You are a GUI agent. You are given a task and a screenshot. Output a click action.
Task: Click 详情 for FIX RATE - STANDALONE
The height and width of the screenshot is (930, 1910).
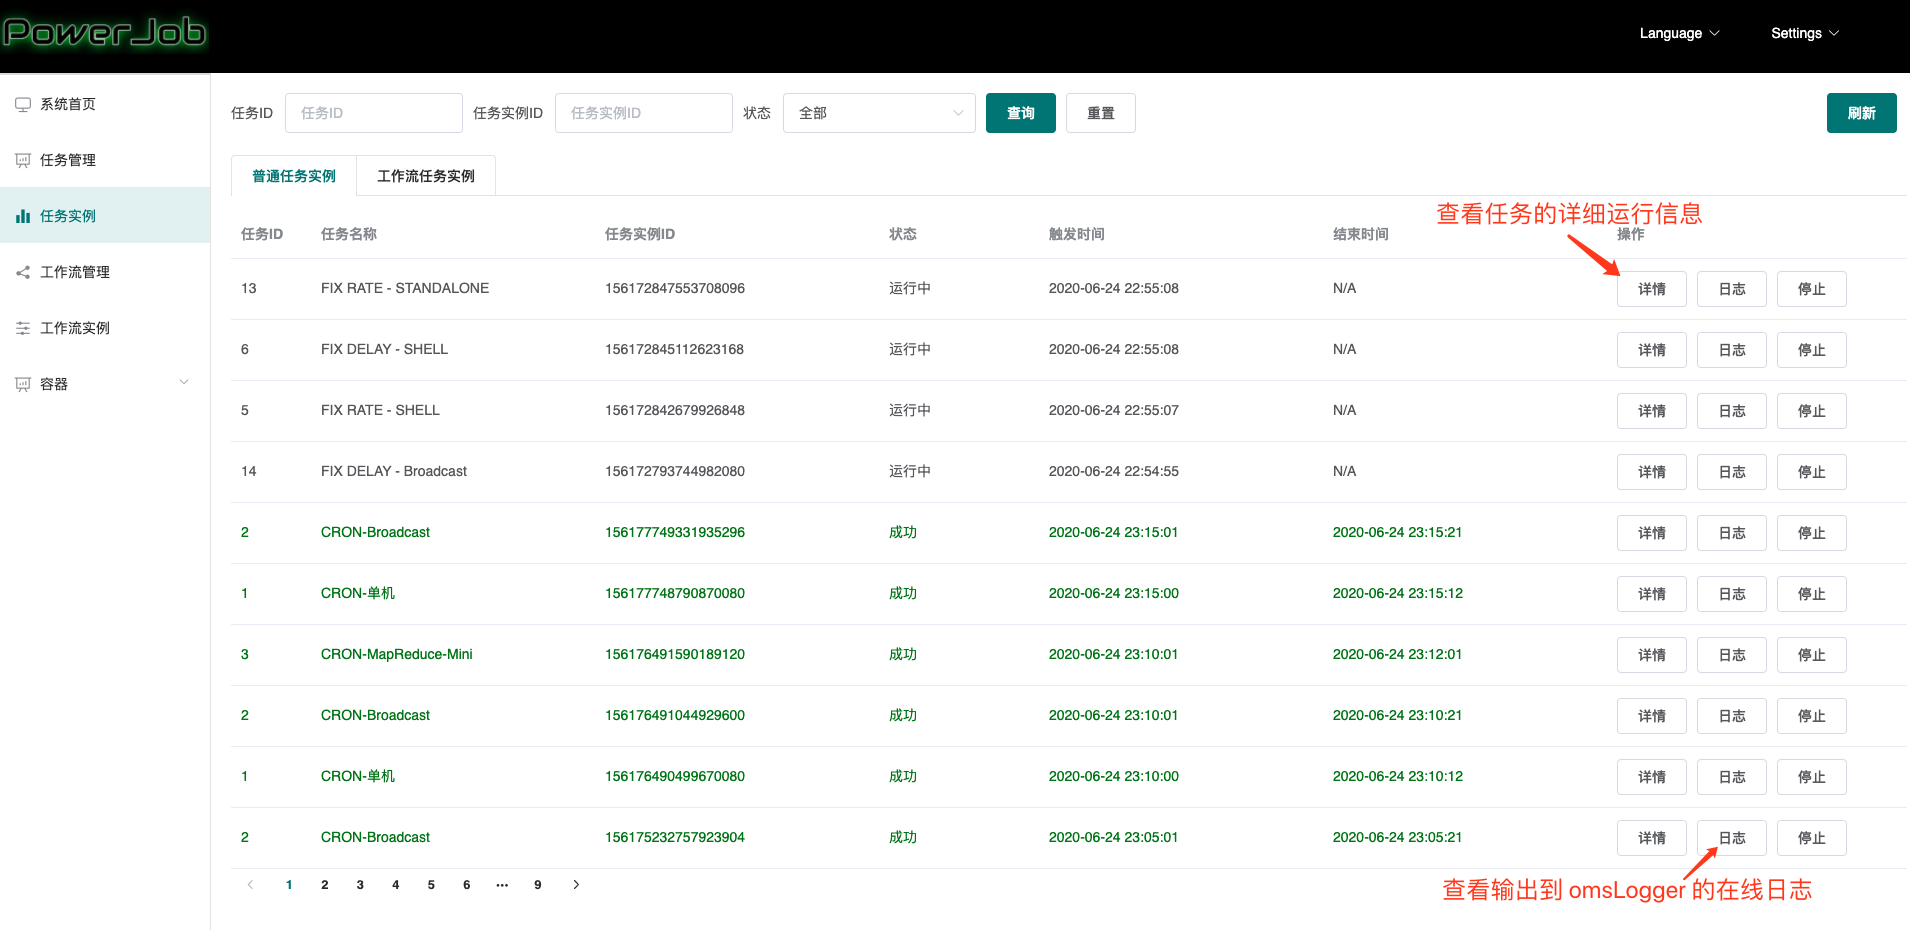(x=1651, y=288)
